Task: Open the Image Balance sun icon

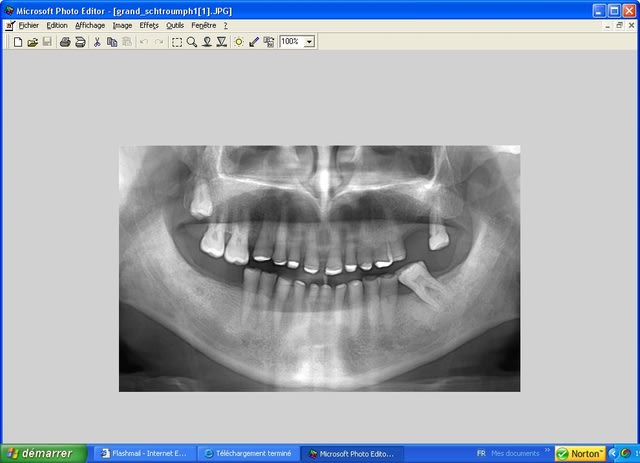Action: (239, 42)
